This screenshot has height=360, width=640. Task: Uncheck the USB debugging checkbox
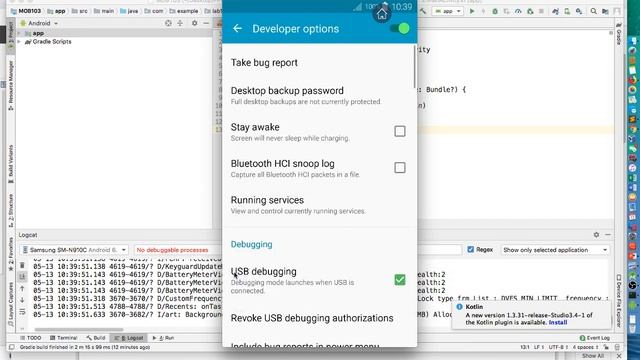coord(400,280)
